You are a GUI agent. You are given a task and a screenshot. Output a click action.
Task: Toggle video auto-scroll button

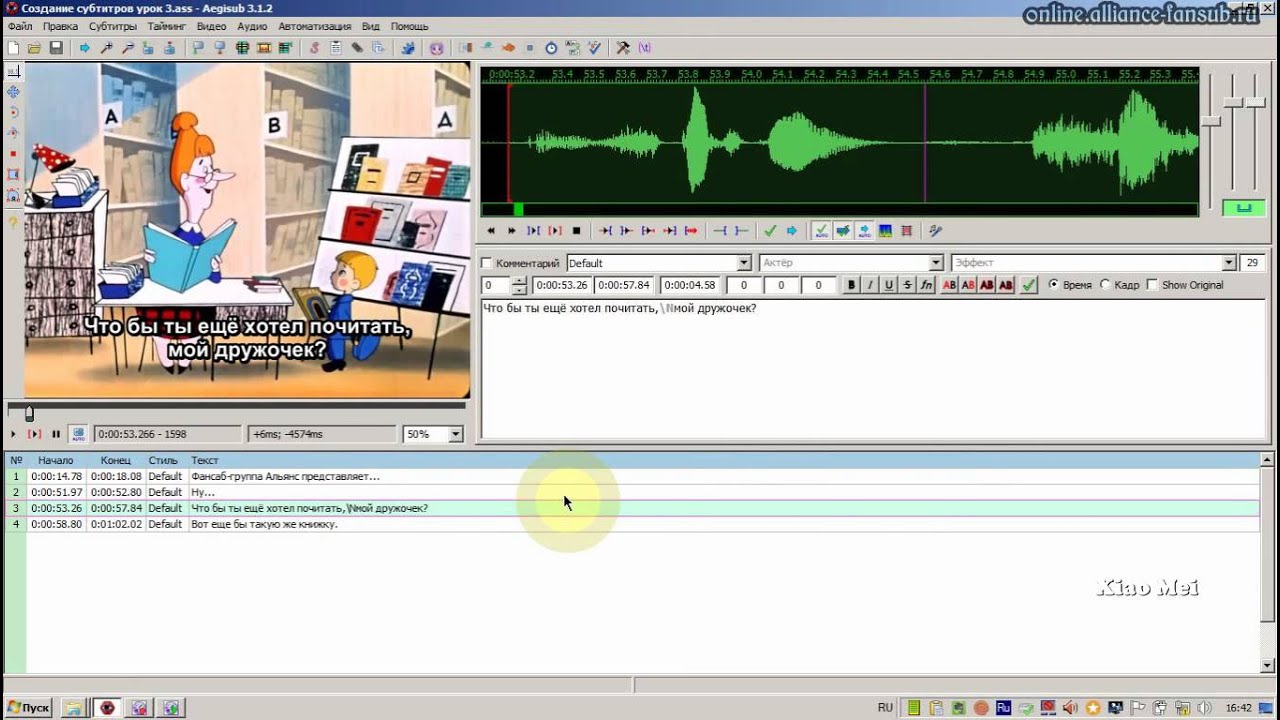pos(78,434)
